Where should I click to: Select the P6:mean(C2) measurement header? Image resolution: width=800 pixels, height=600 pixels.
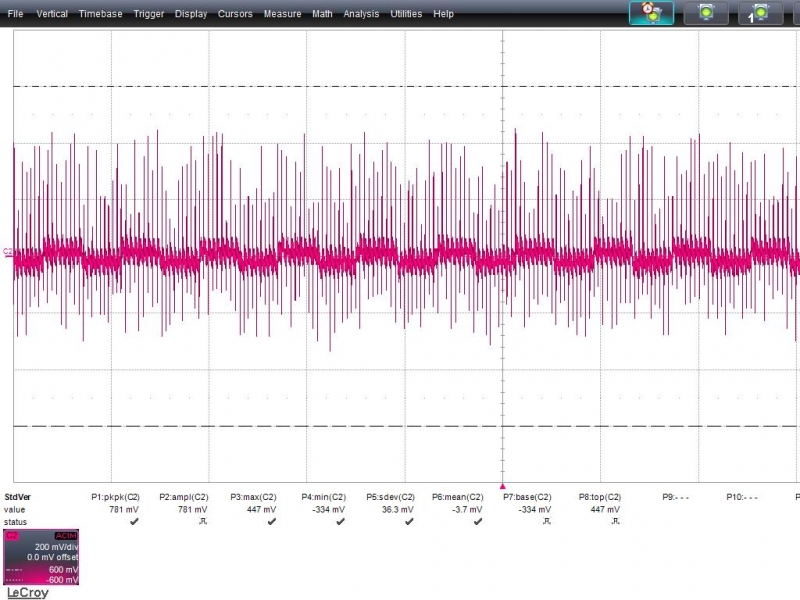tap(457, 497)
